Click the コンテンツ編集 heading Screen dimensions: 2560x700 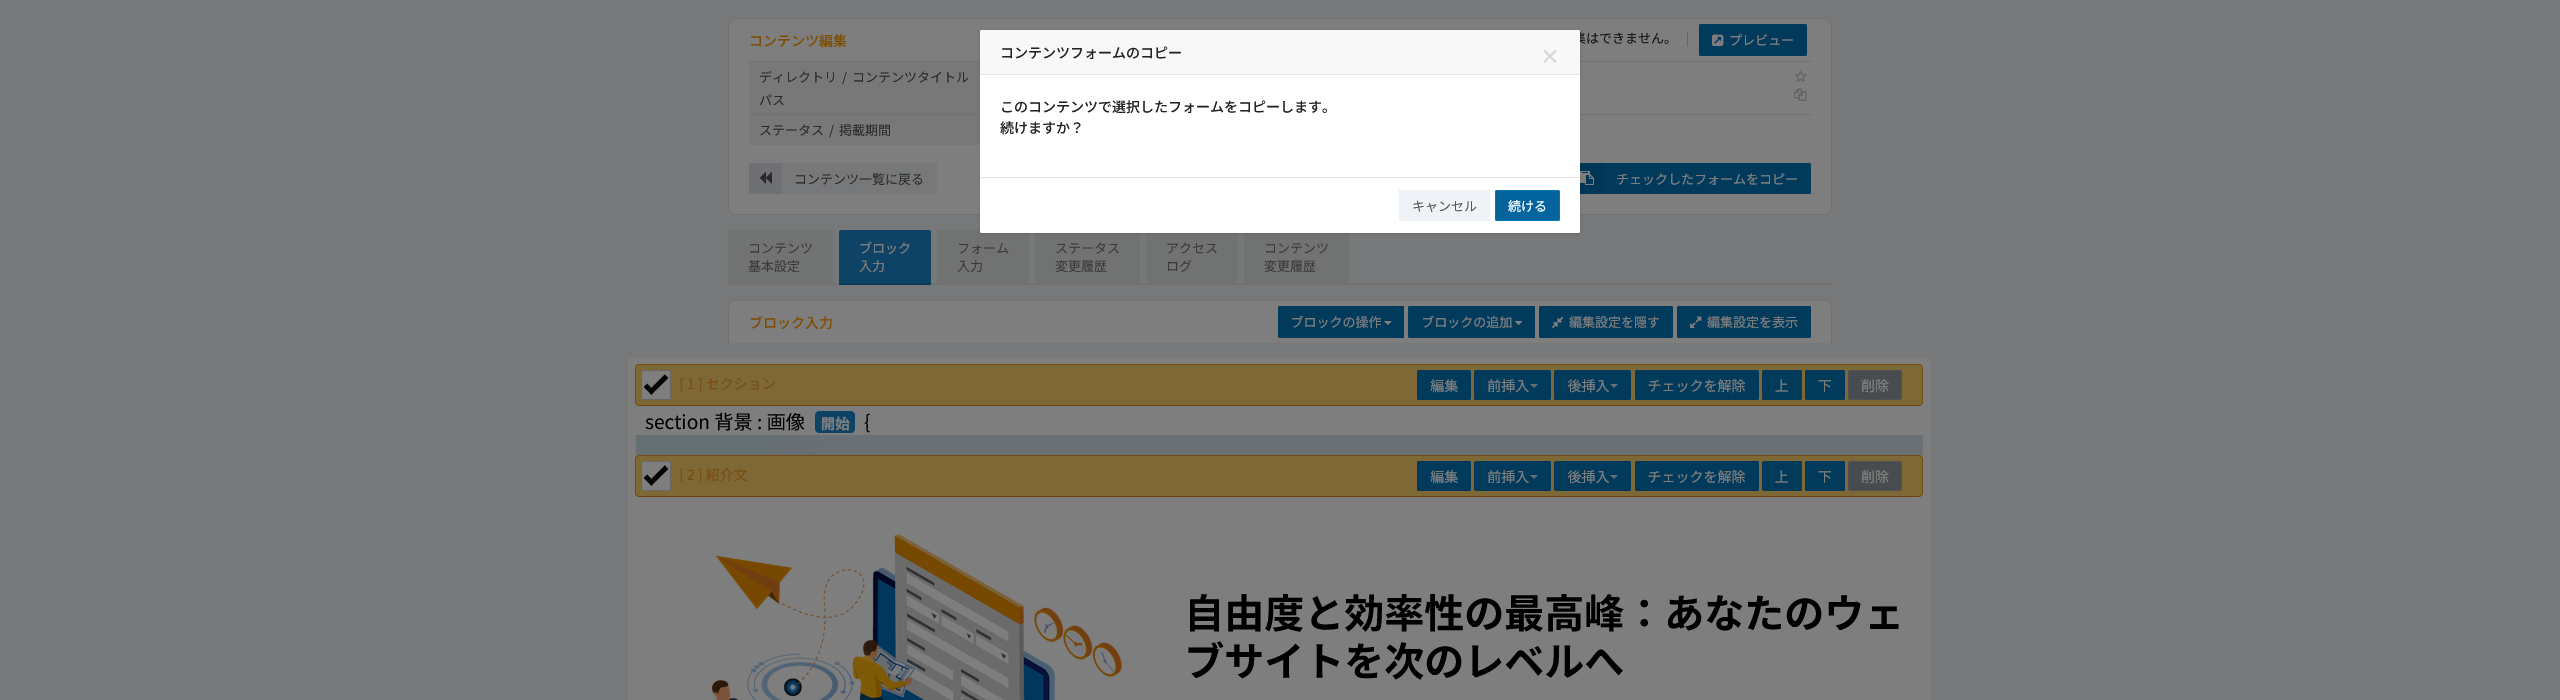pos(798,41)
